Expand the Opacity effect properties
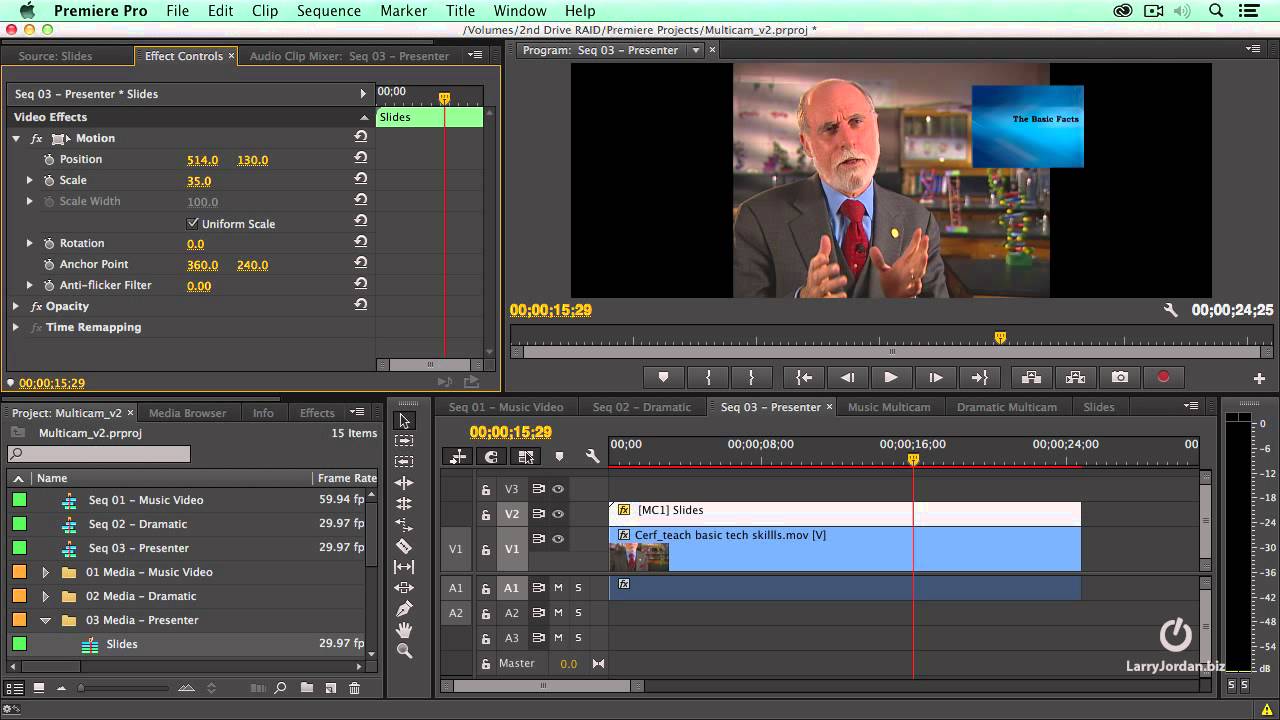Viewport: 1280px width, 720px height. 16,306
